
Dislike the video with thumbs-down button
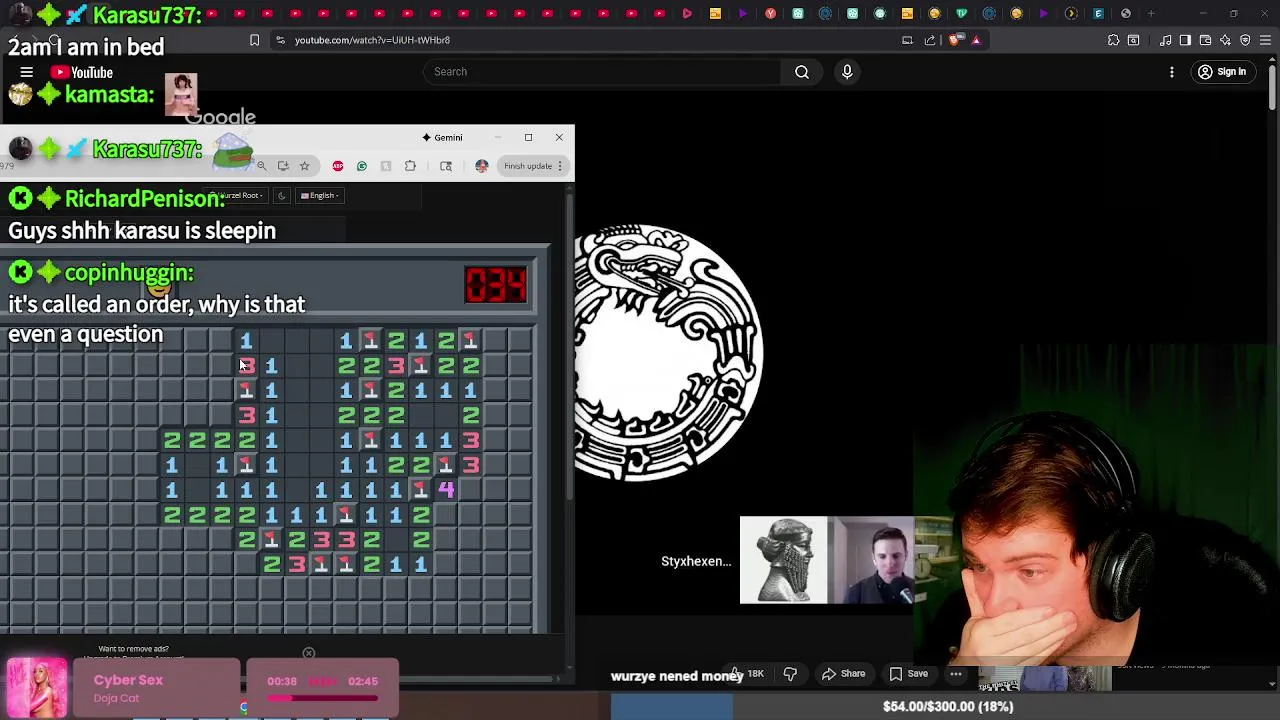tap(790, 674)
